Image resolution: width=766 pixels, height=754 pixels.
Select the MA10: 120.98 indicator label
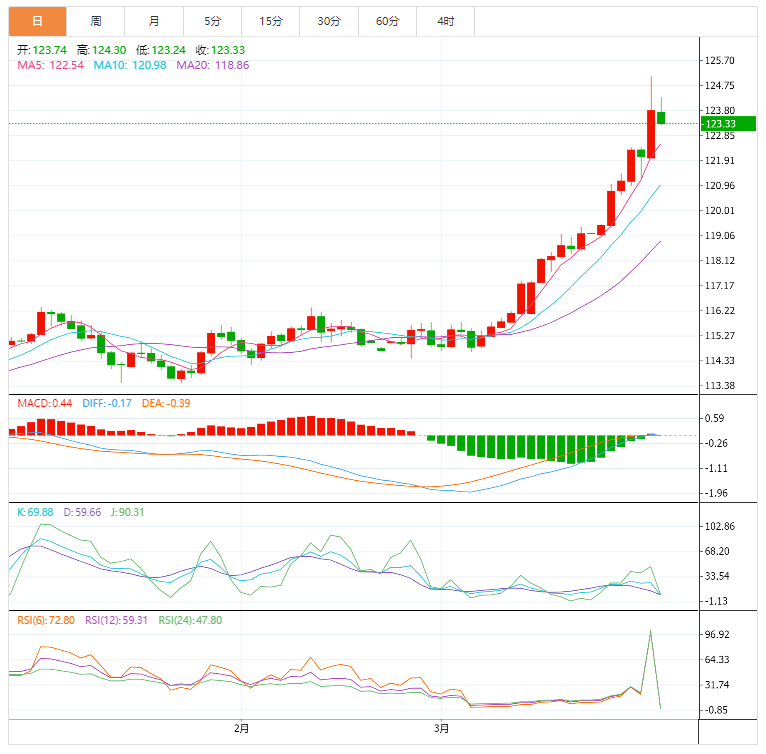point(131,65)
